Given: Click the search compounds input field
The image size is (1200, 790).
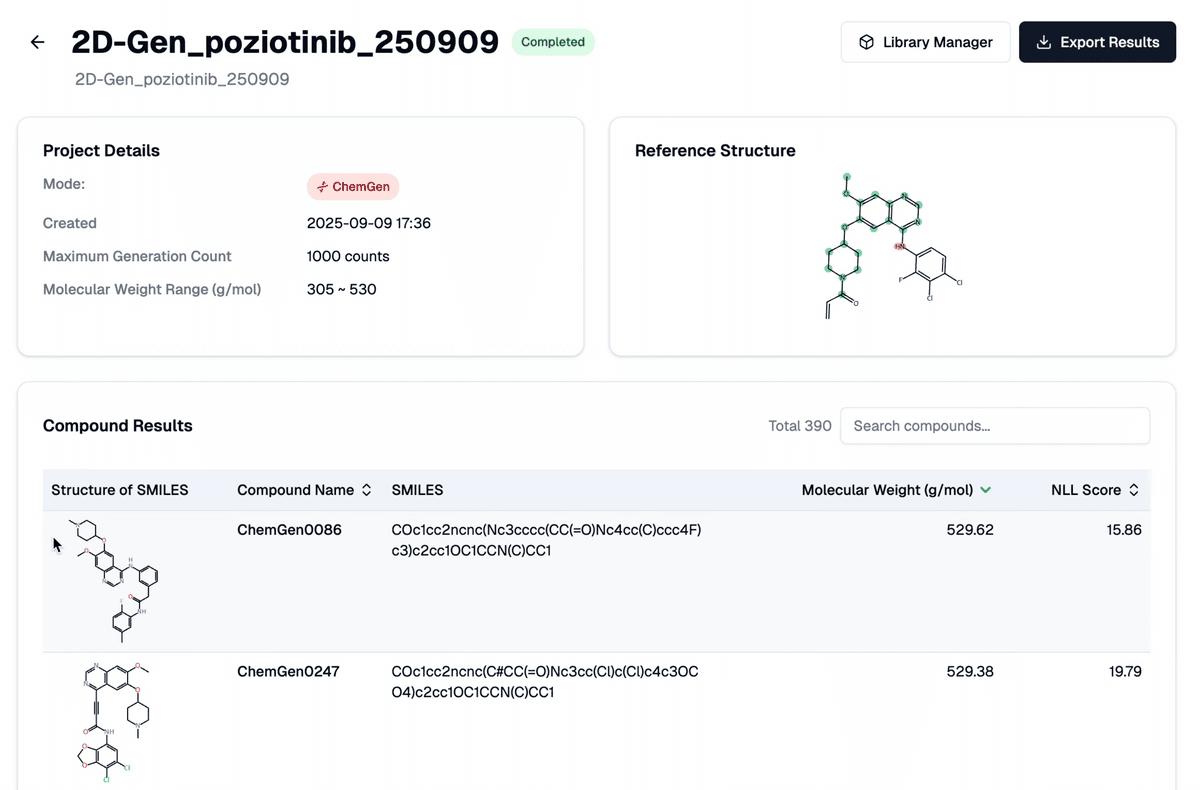Looking at the screenshot, I should coord(994,426).
